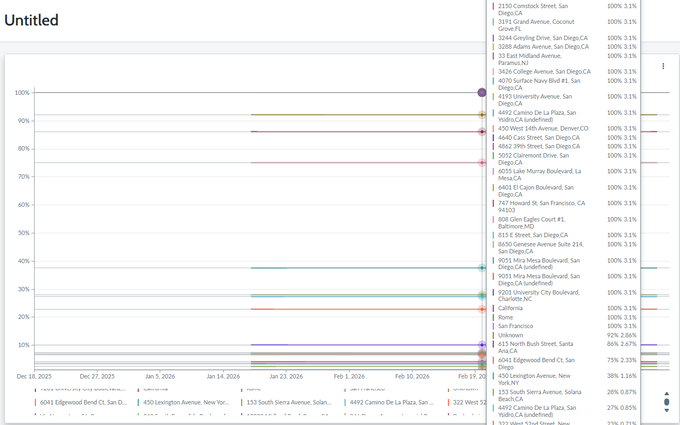The width and height of the screenshot is (680, 425).
Task: Toggle legend series 153 South Sierra Avenue, Solan...
Action: coord(286,402)
